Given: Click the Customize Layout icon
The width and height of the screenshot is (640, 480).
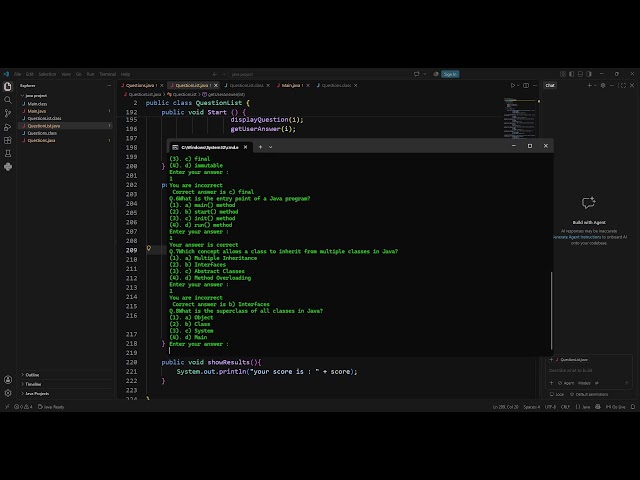Looking at the screenshot, I should click(x=562, y=74).
